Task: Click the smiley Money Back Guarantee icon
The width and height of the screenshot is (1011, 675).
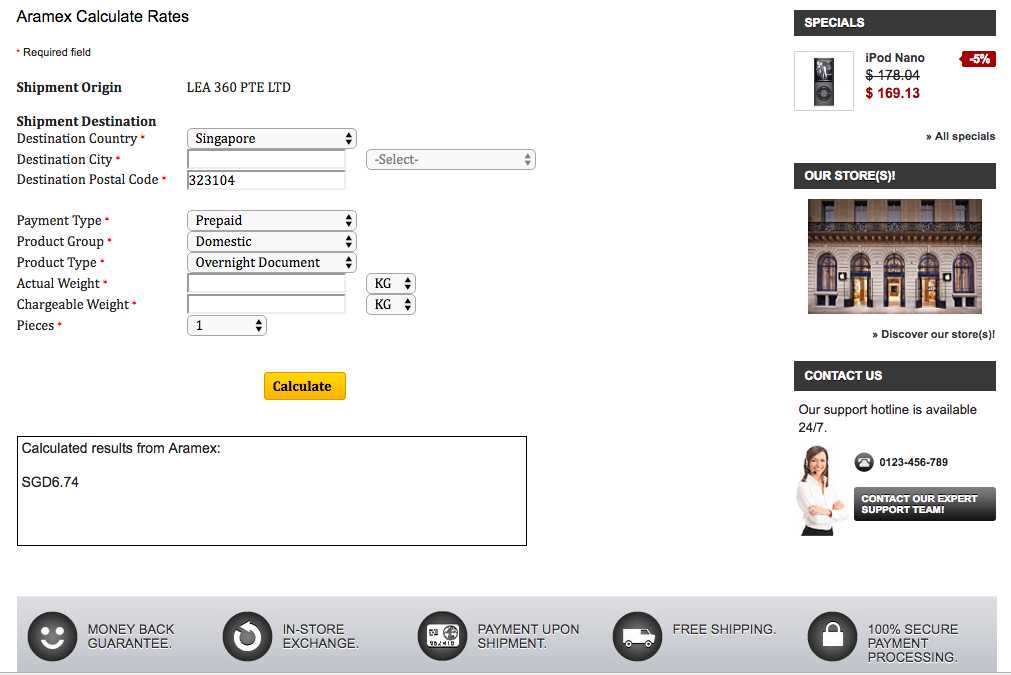Action: pyautogui.click(x=52, y=636)
